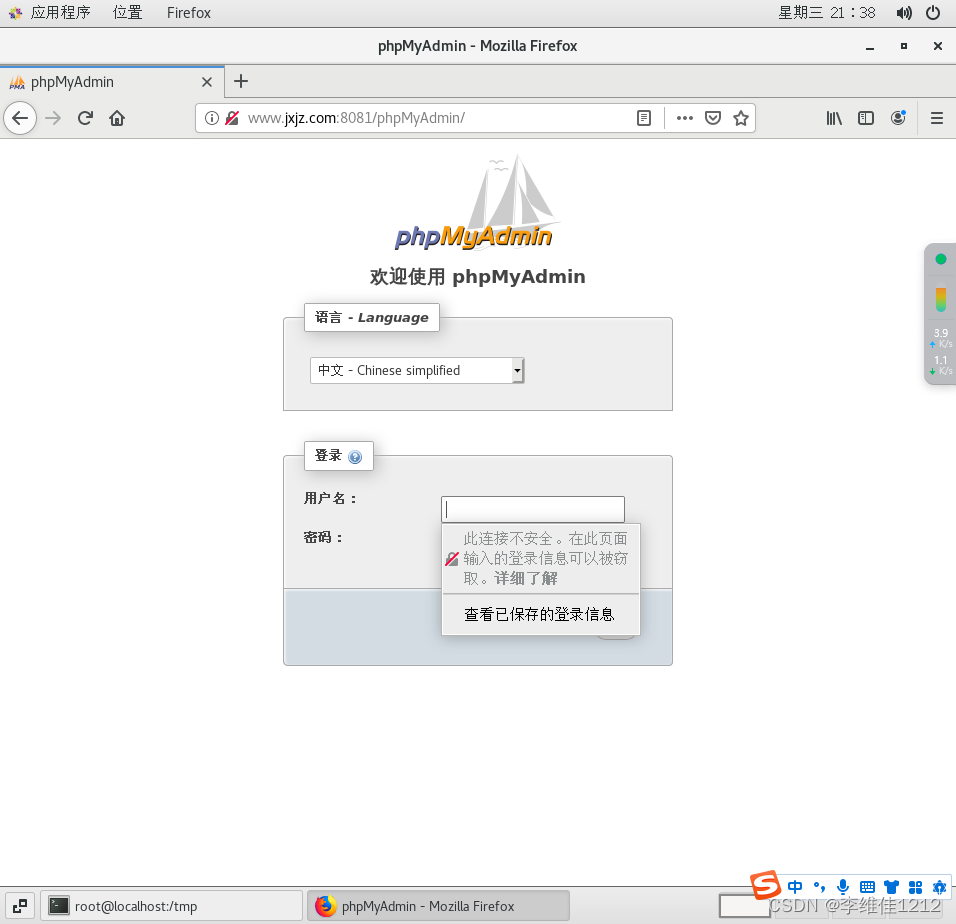Open the power menu icon
The height and width of the screenshot is (924, 956).
(x=933, y=13)
